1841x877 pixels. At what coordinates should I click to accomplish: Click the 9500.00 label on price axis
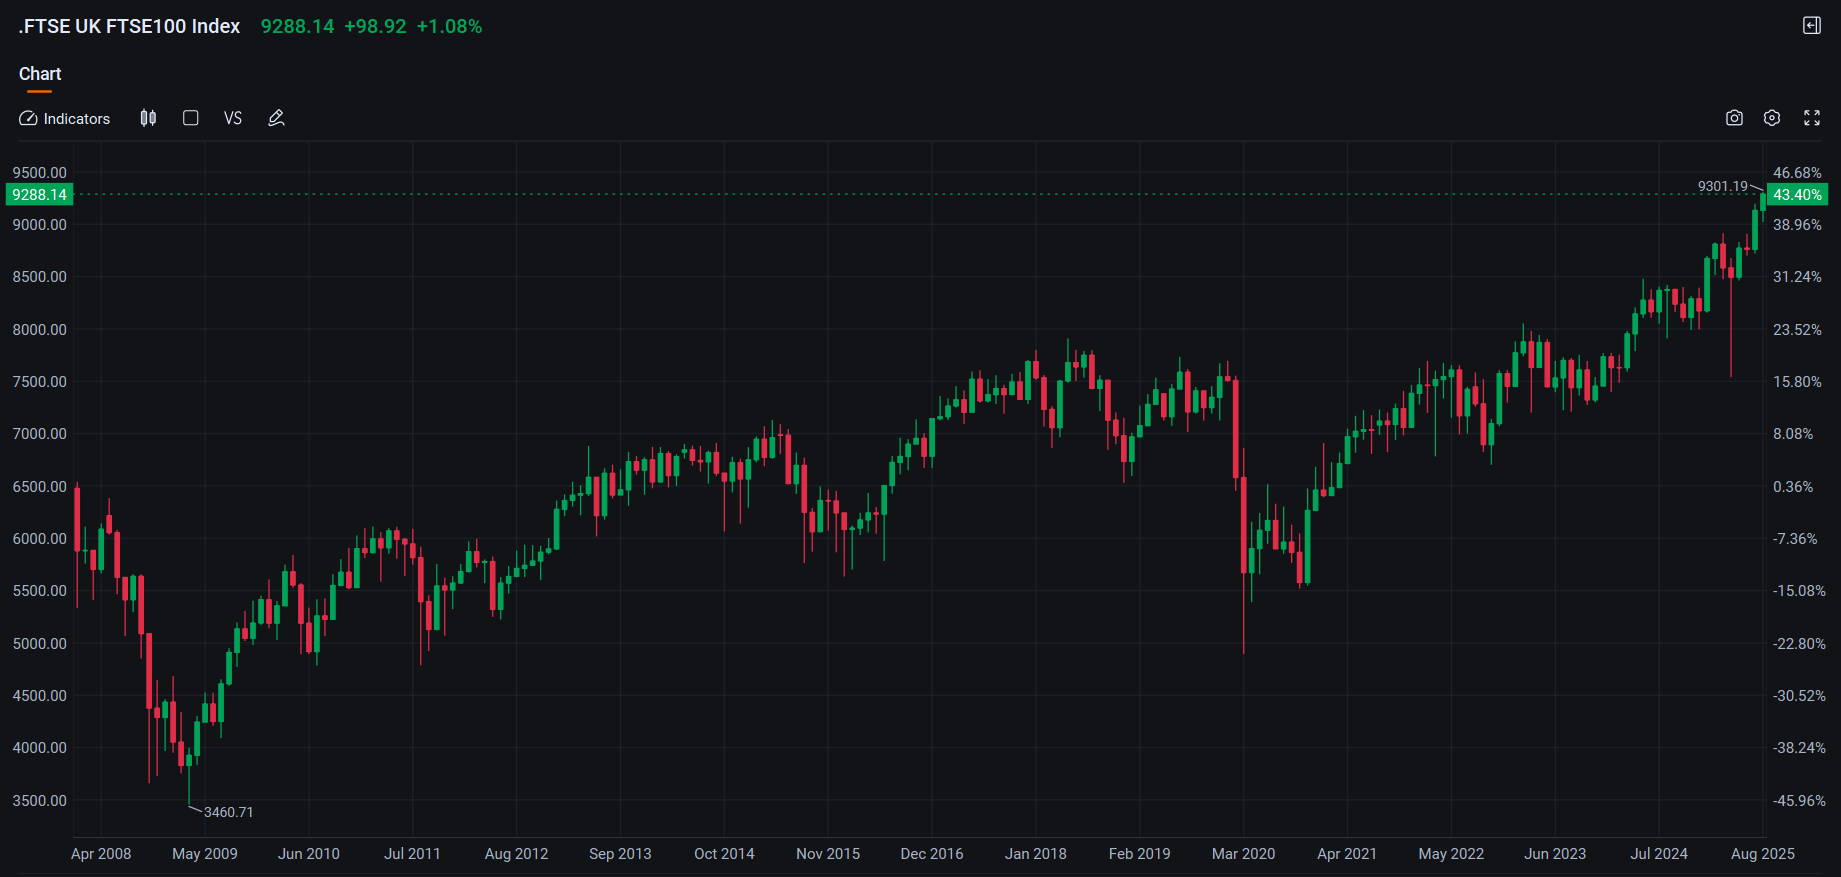tap(39, 172)
